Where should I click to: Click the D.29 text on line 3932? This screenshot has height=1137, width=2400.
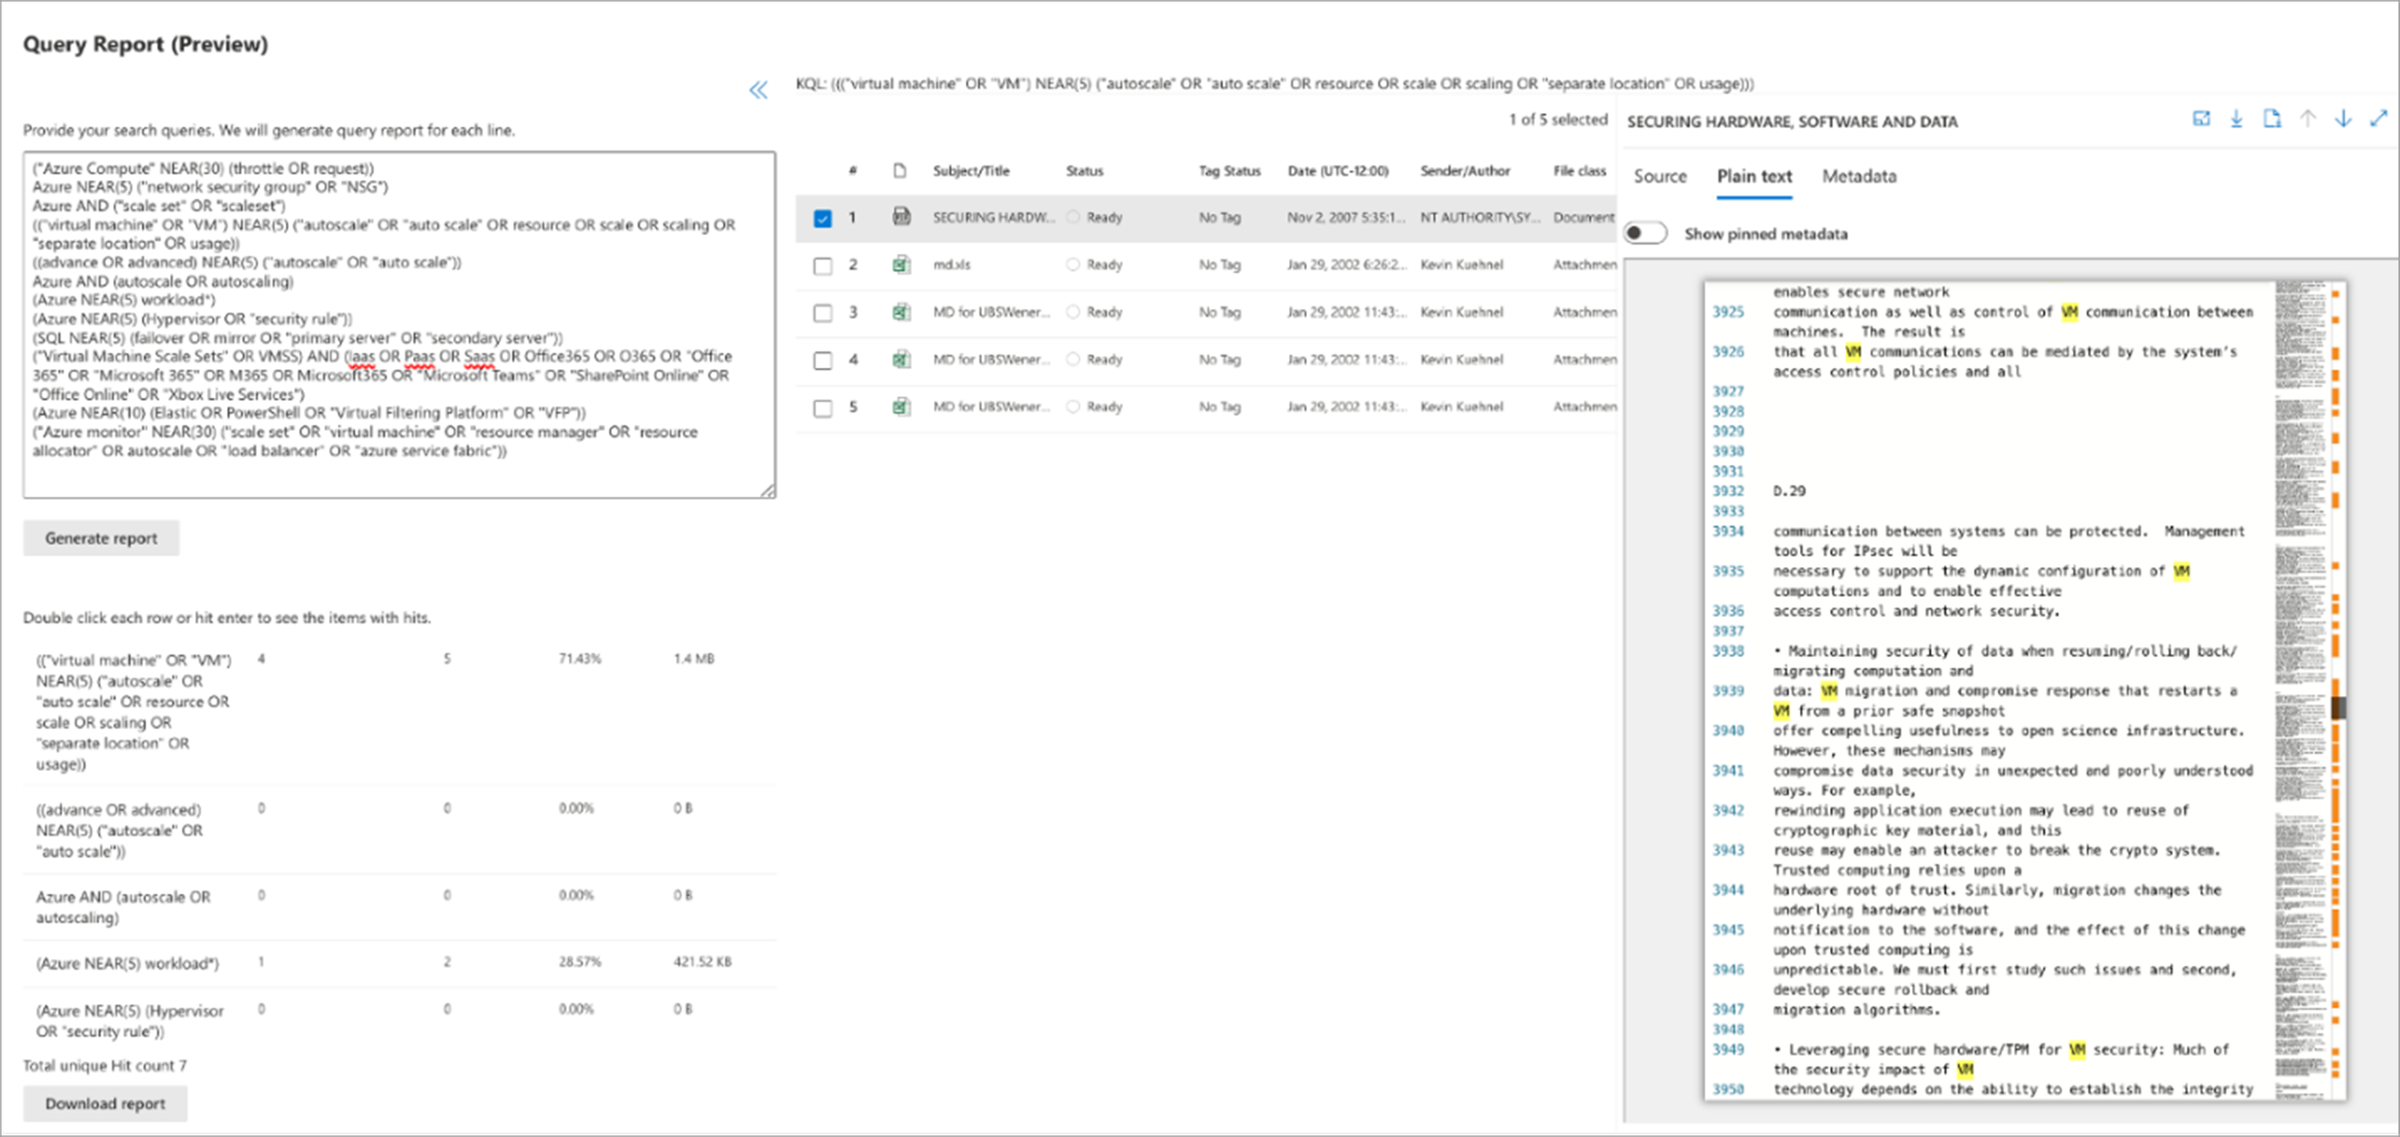click(1789, 491)
